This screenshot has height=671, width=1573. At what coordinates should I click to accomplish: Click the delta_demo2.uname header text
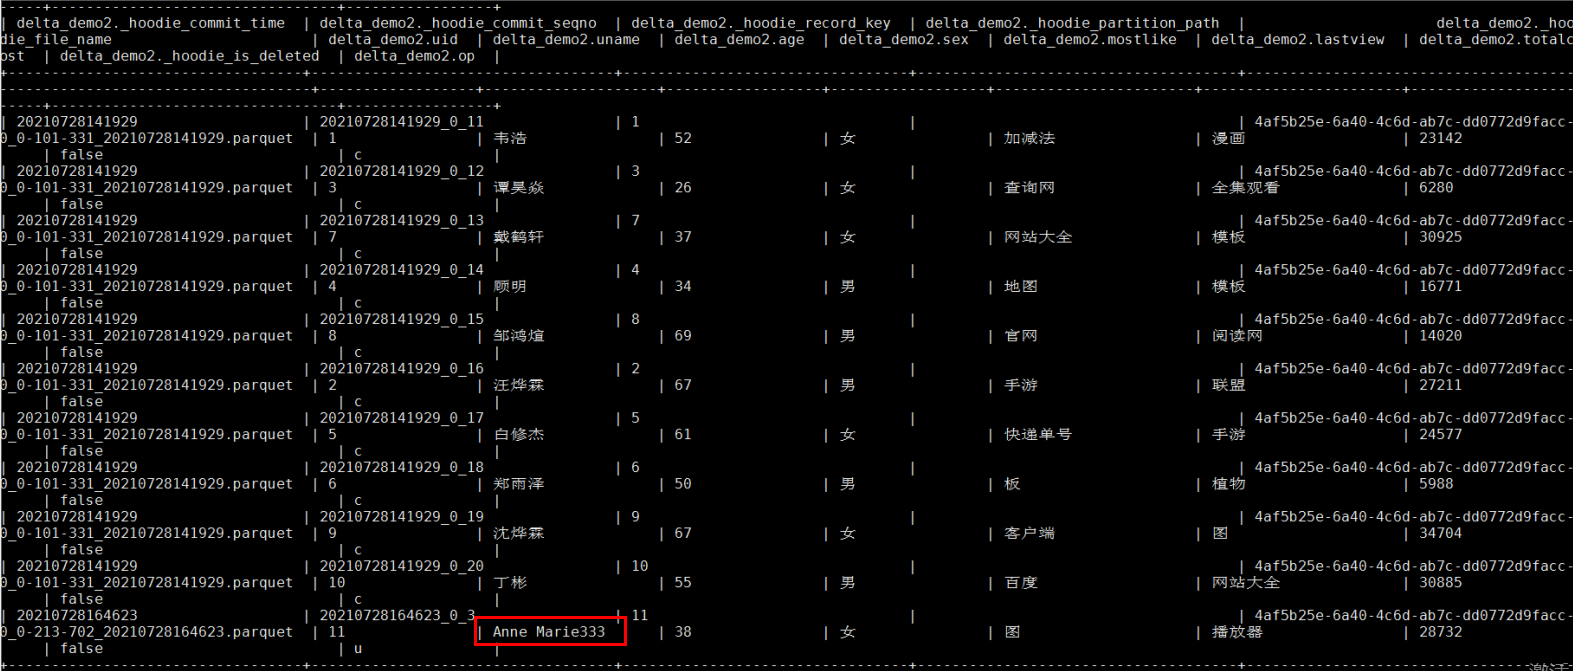(x=567, y=39)
